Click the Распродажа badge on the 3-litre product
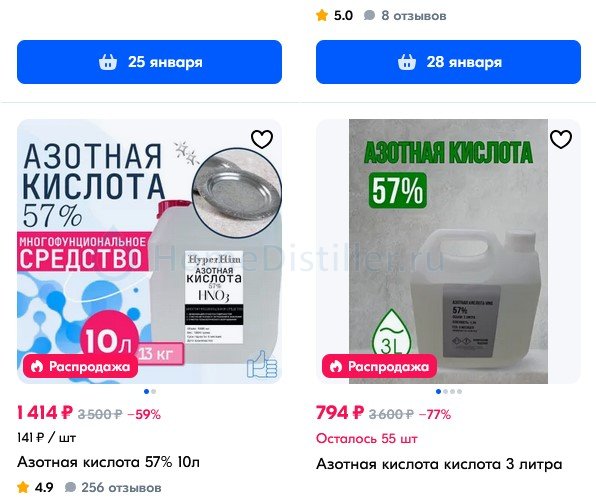This screenshot has width=596, height=503. point(379,367)
